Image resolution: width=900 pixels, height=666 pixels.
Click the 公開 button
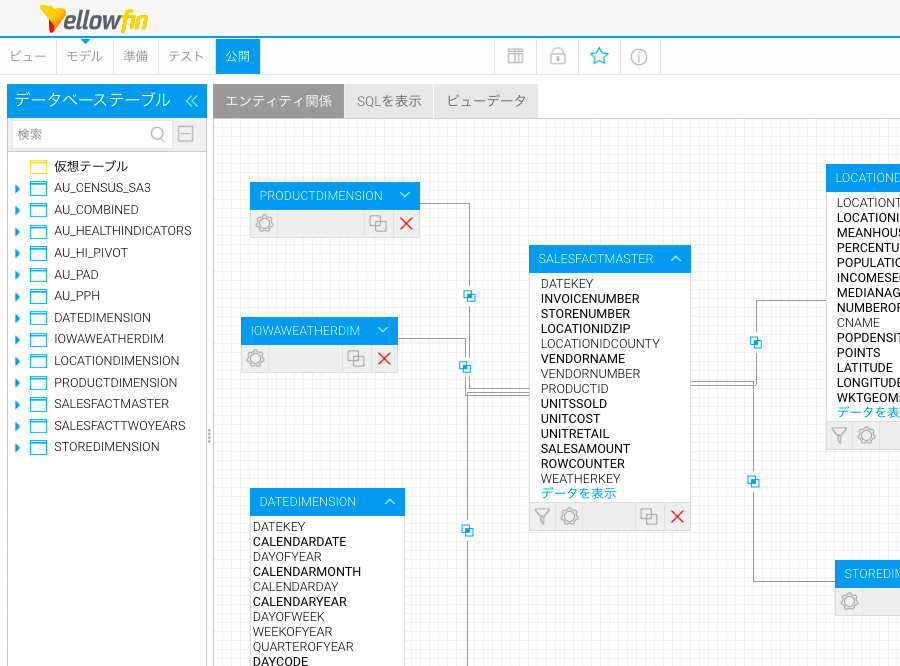point(238,56)
